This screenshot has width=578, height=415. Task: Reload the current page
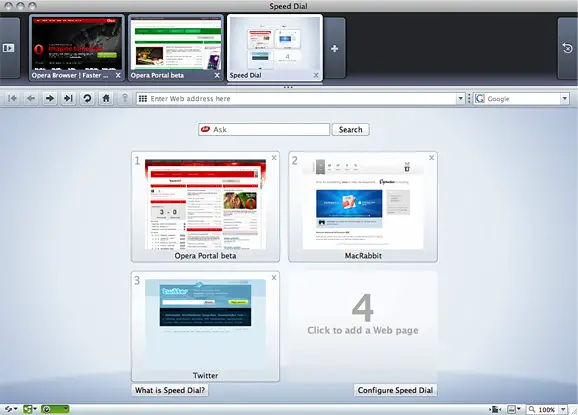(x=87, y=98)
